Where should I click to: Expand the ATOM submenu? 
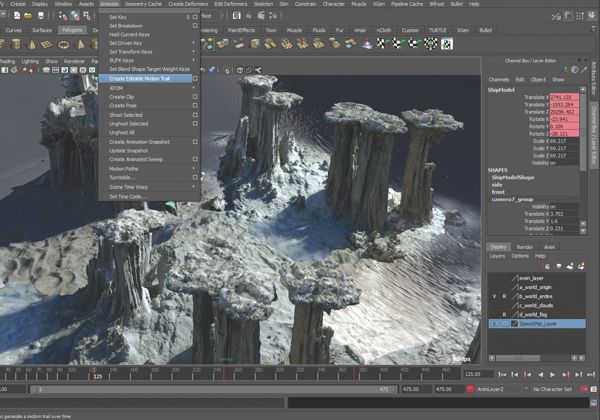pos(194,88)
